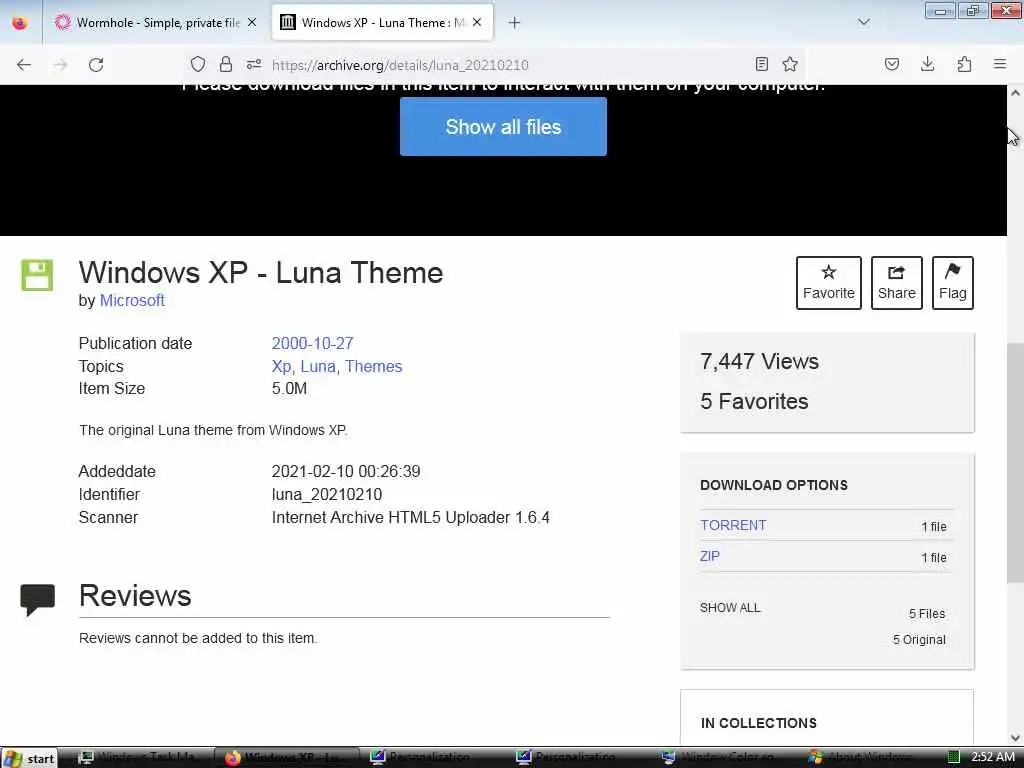
Task: Open a new tab with the plus button
Action: pyautogui.click(x=515, y=23)
